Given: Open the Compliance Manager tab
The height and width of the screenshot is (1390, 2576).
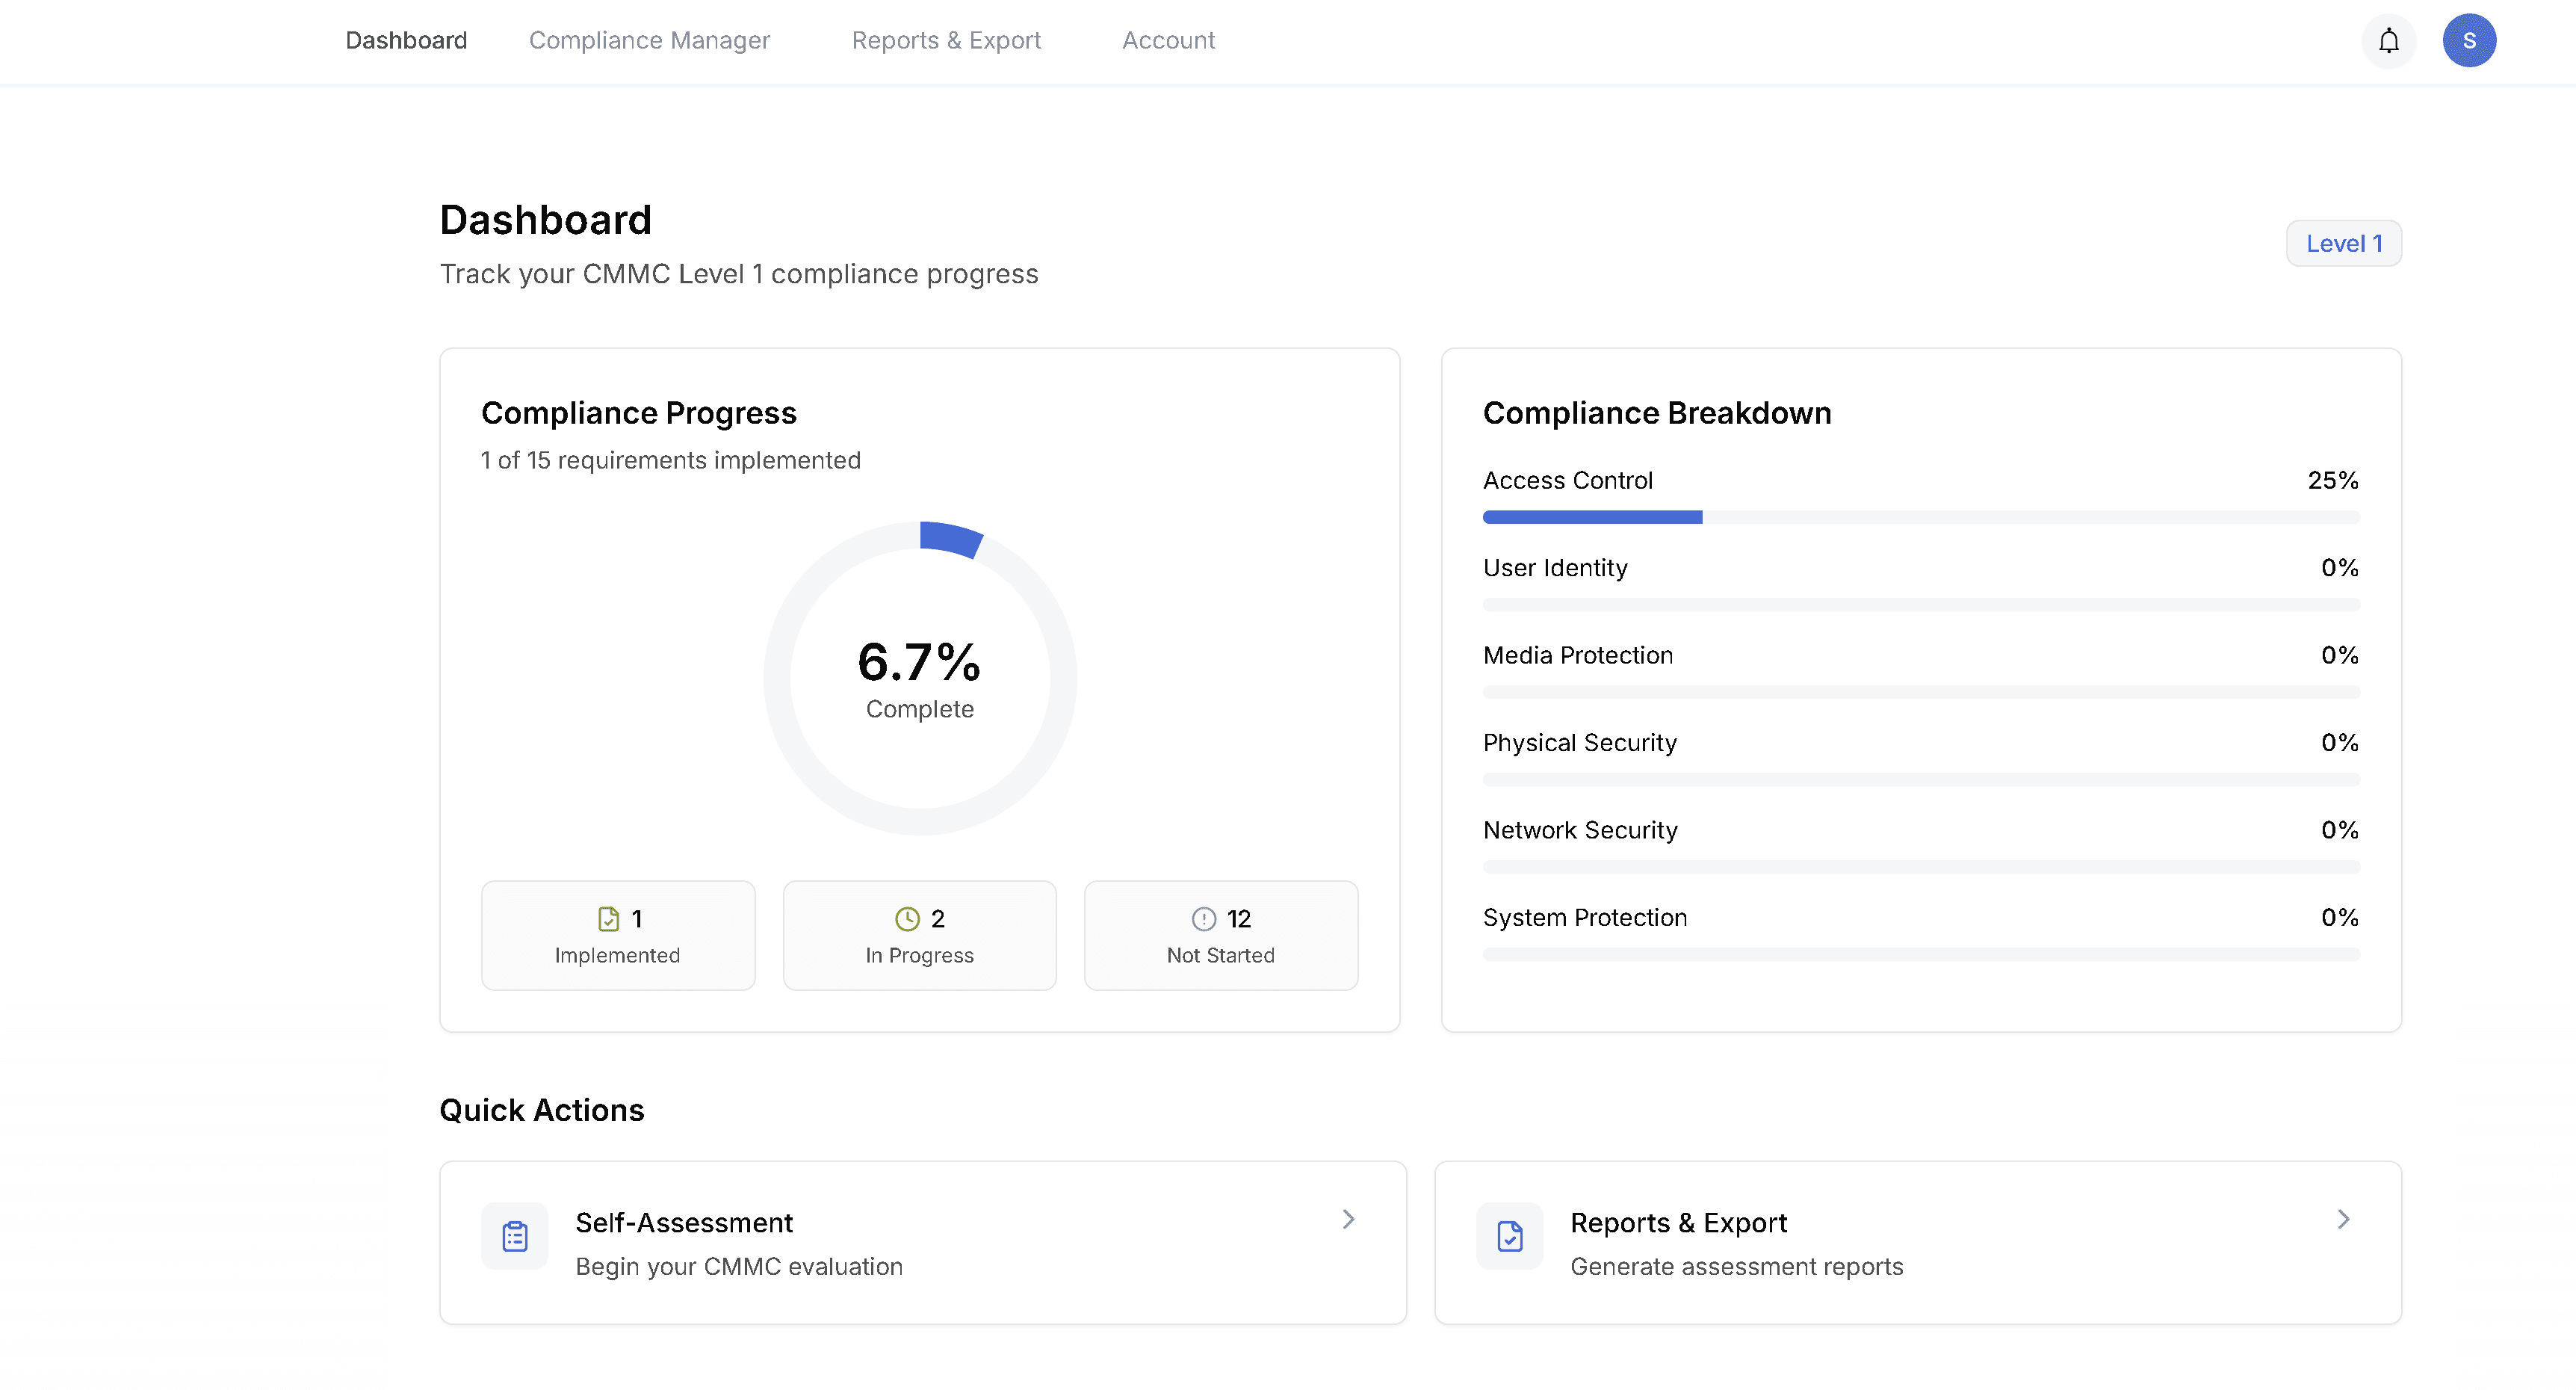Looking at the screenshot, I should point(649,41).
